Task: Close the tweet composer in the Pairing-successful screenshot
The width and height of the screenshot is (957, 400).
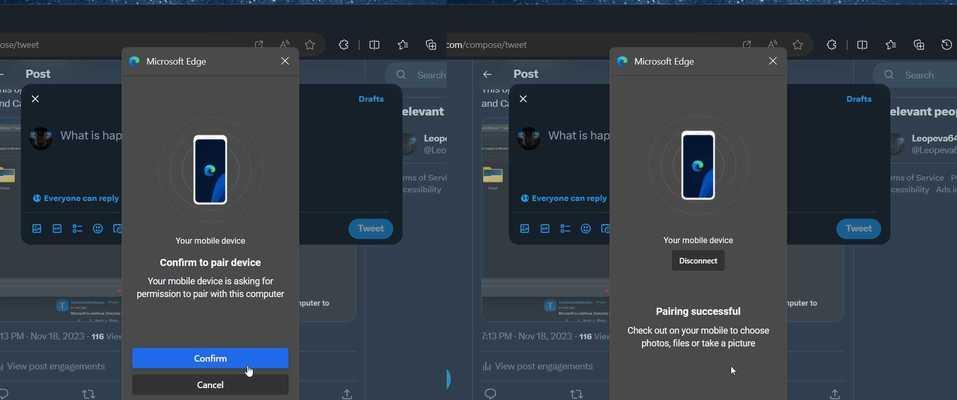Action: (523, 99)
